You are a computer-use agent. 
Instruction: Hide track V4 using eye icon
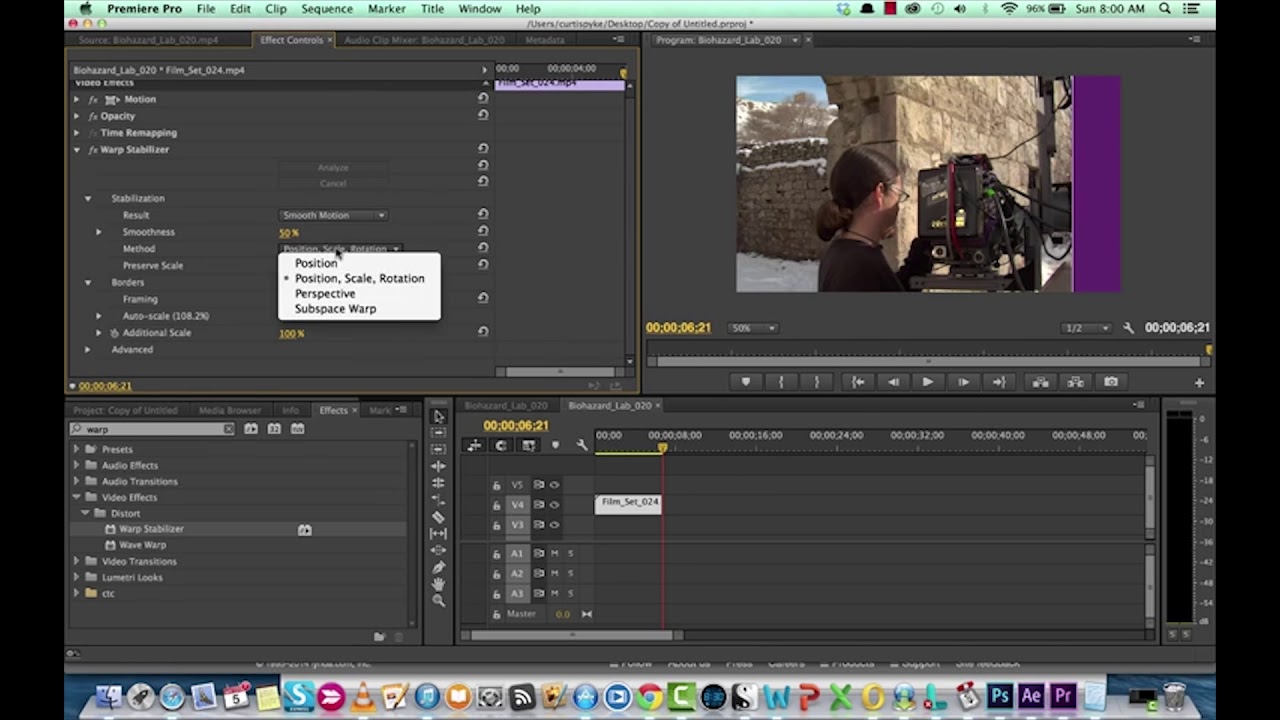[554, 505]
